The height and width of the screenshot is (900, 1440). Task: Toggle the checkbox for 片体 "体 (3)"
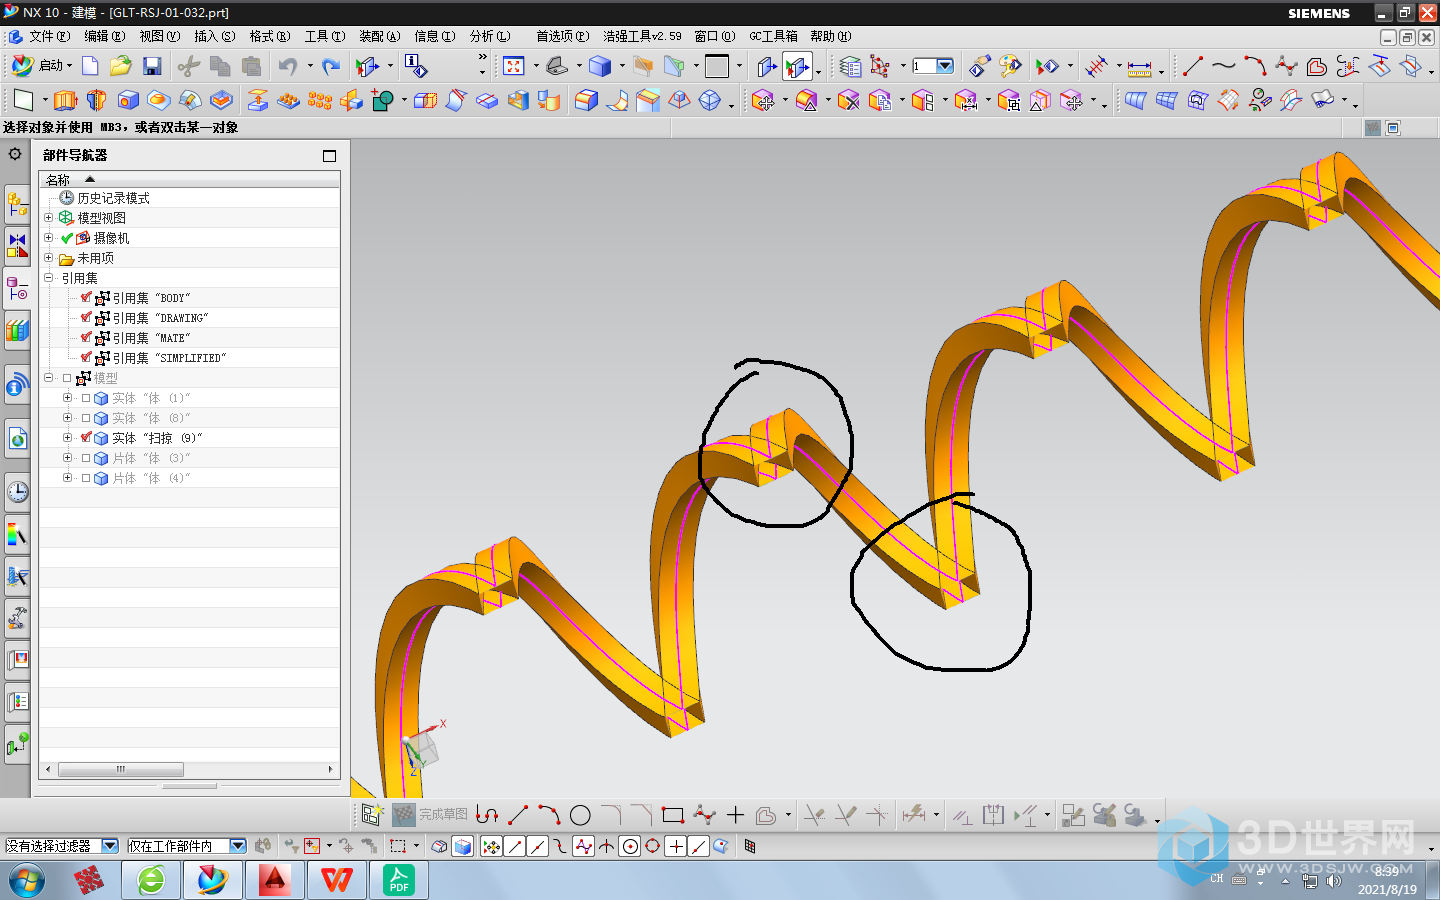coord(86,458)
